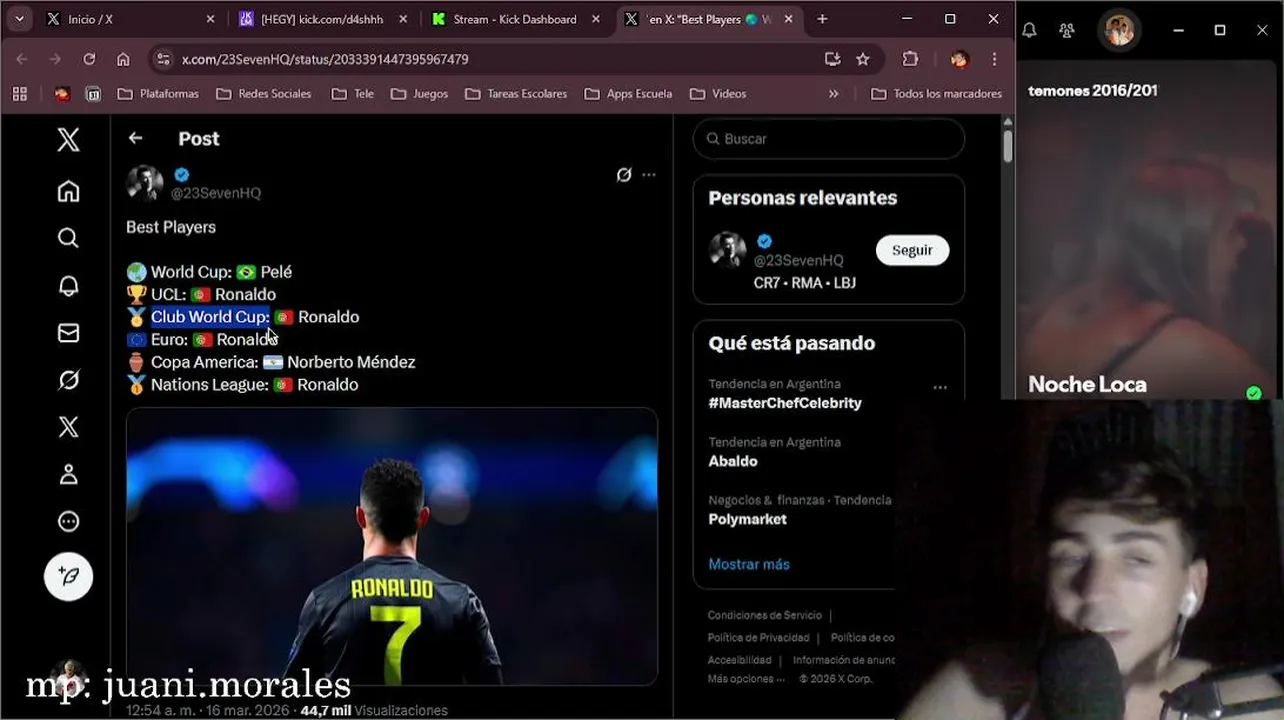The image size is (1284, 720).
Task: Click notification bell in right window
Action: point(1029,31)
